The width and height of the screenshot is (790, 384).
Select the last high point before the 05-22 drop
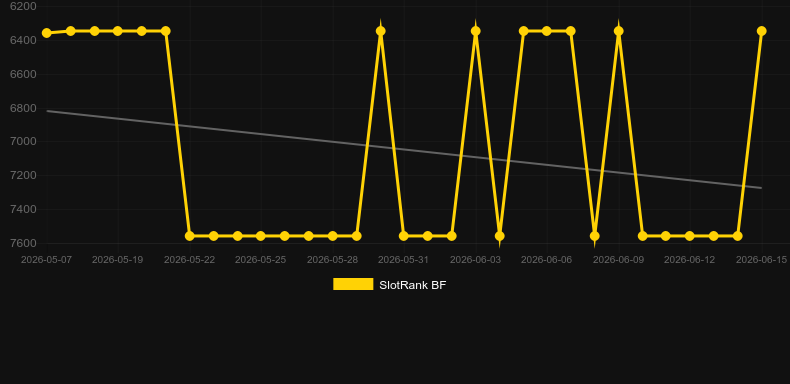(x=166, y=31)
